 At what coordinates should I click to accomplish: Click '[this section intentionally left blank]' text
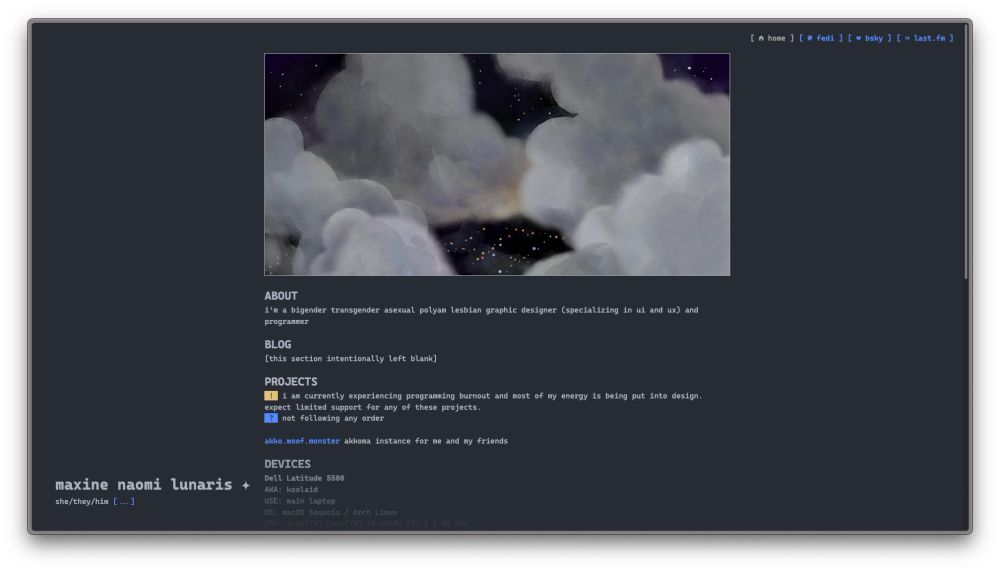coord(351,359)
